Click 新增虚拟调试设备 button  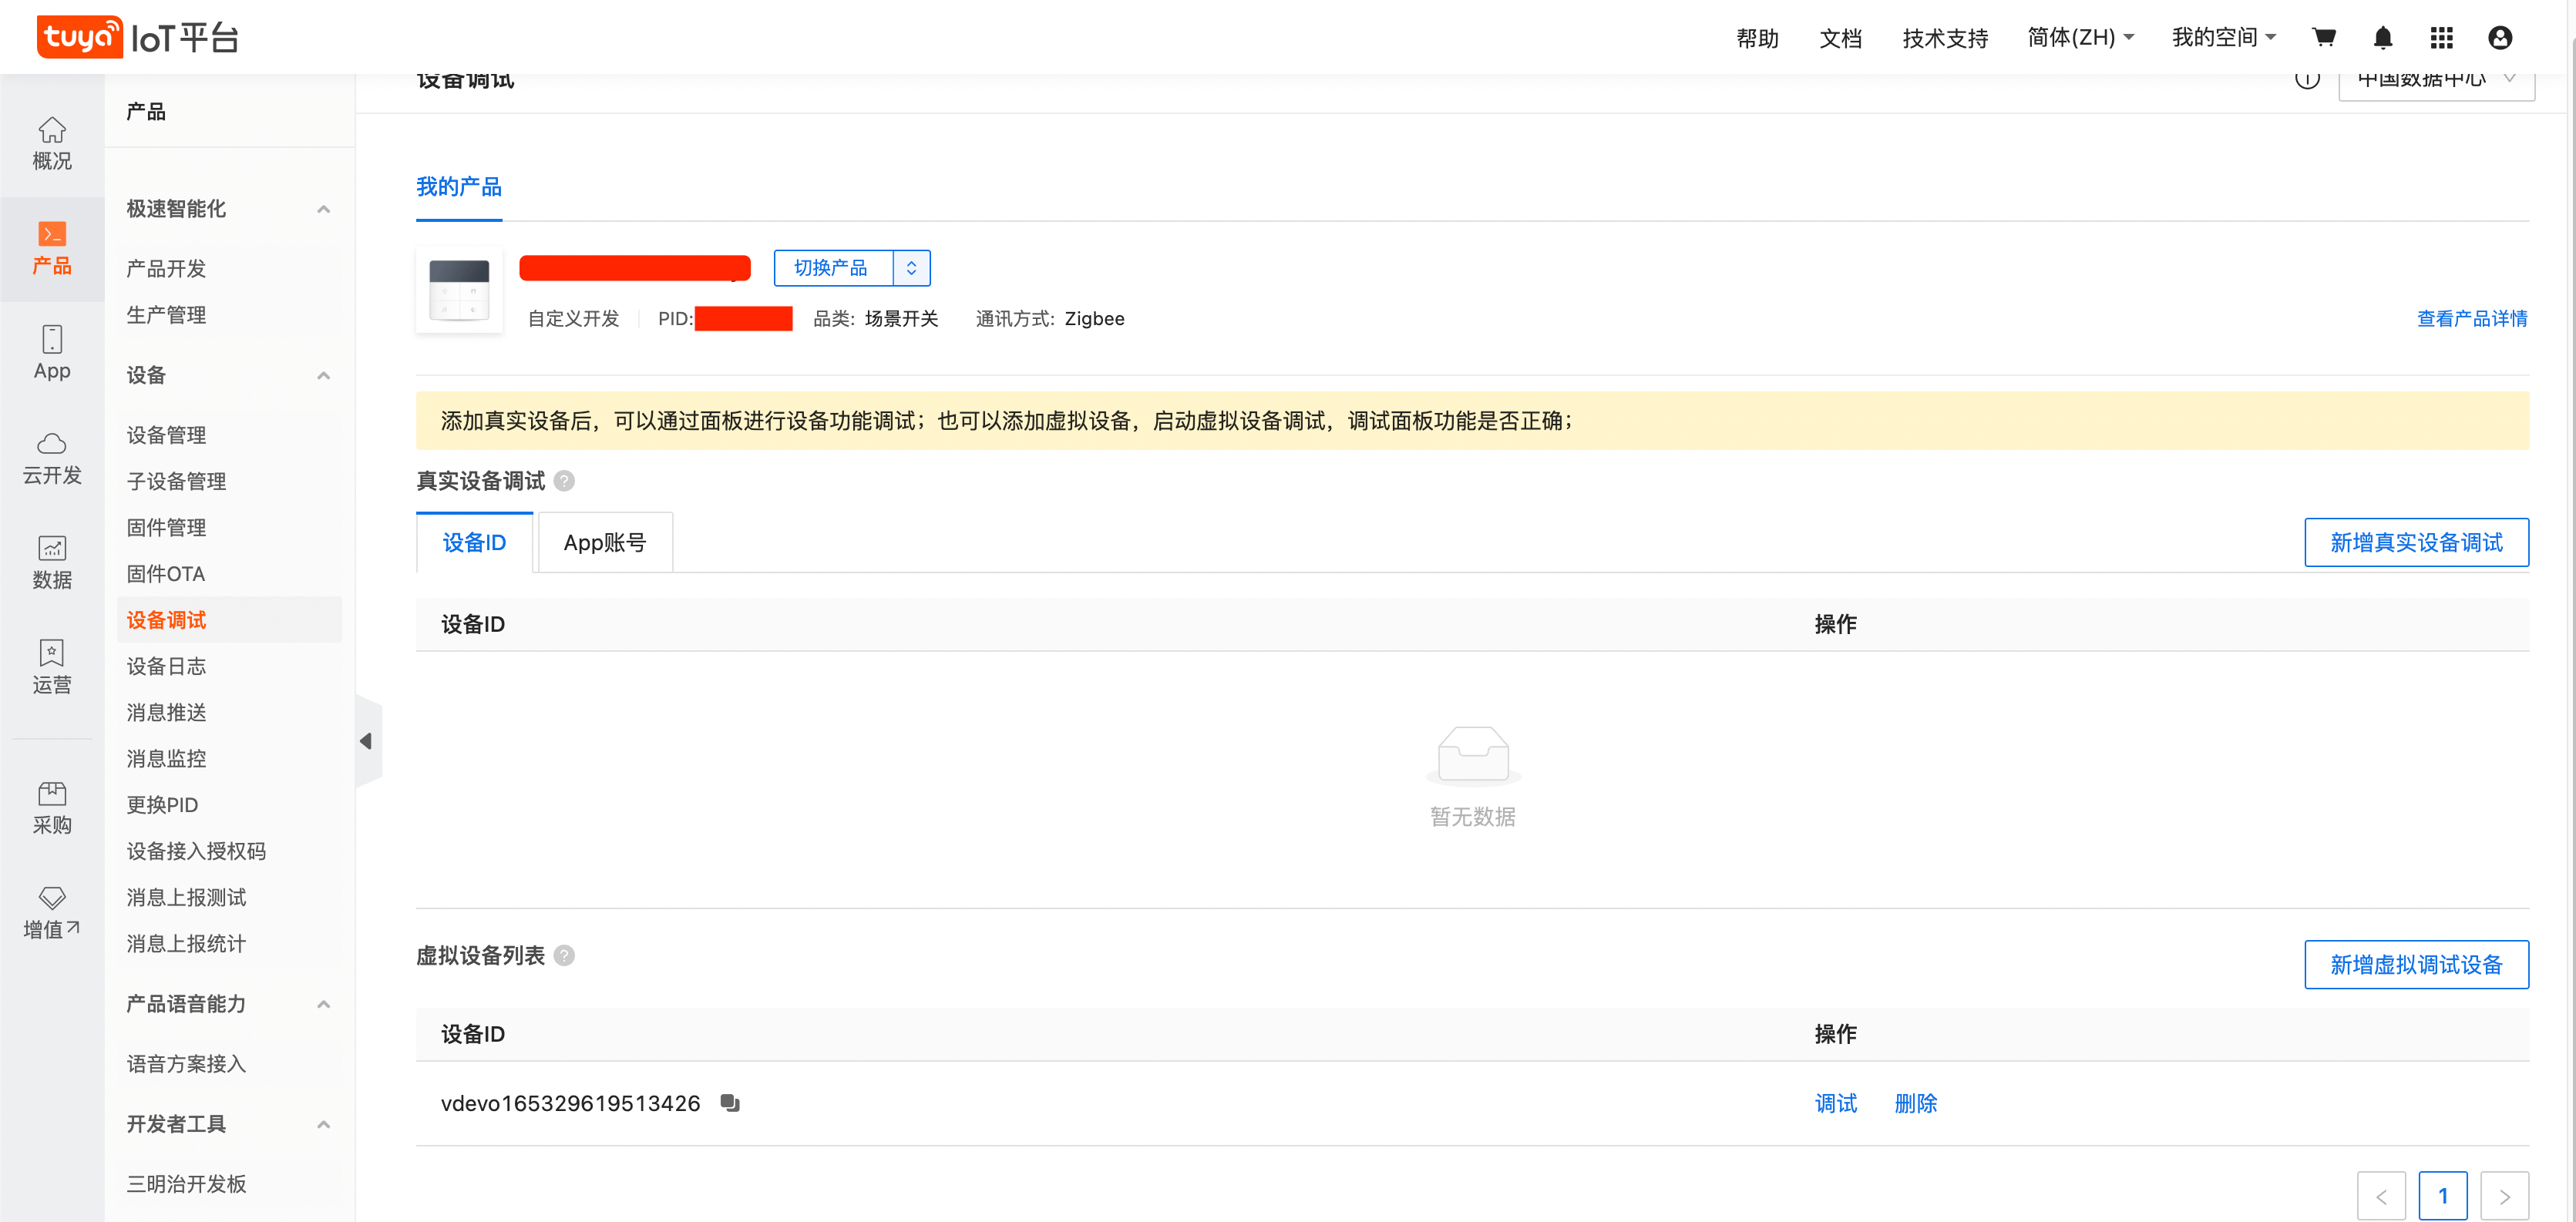[x=2416, y=964]
